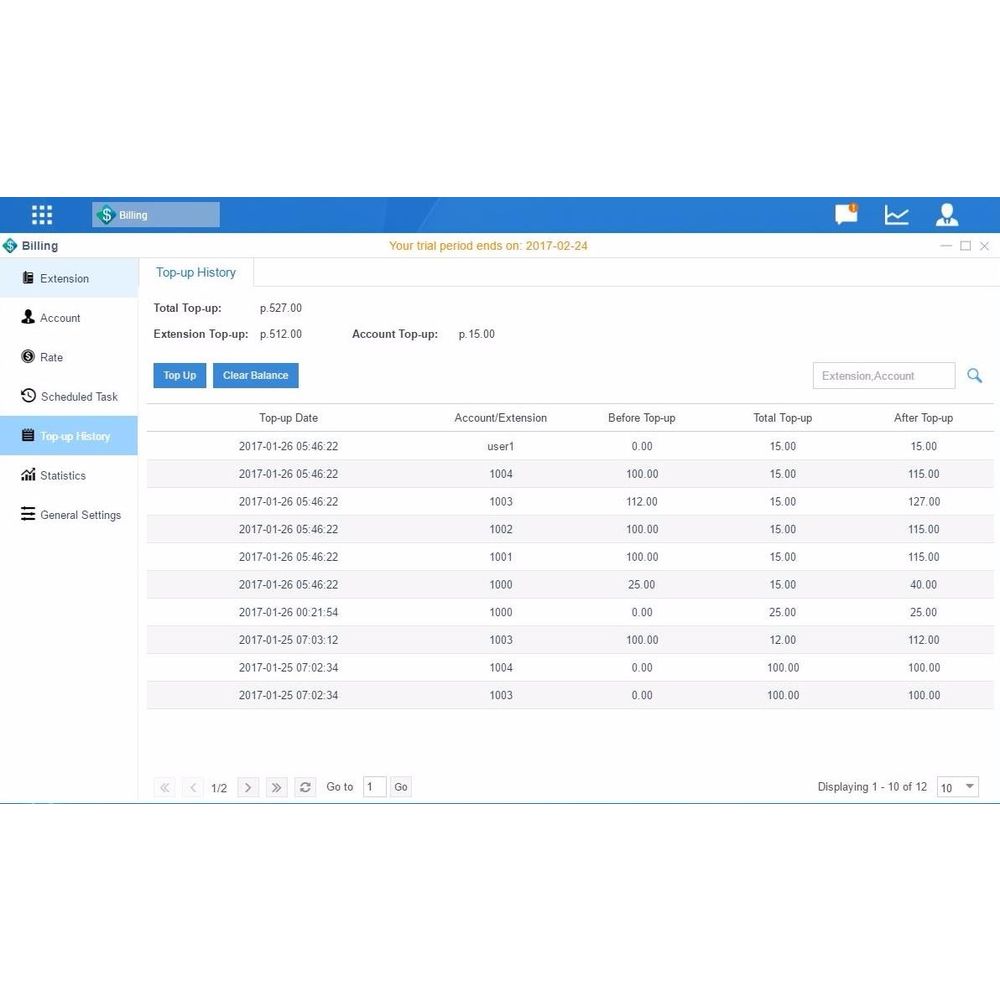Open the Rate sidebar section
1000x1000 pixels.
pos(69,357)
